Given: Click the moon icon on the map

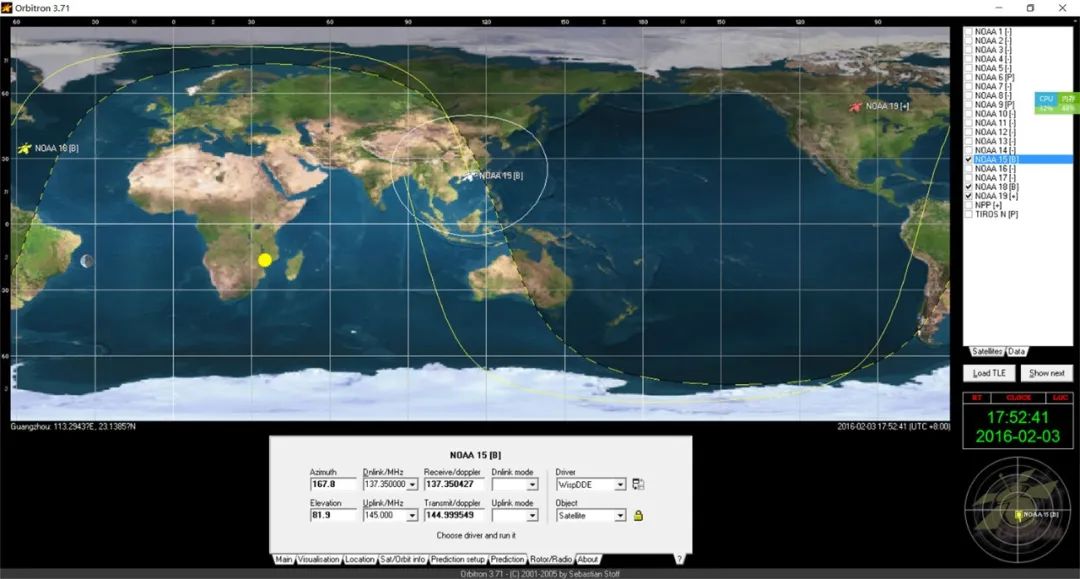Looking at the screenshot, I should pyautogui.click(x=87, y=261).
